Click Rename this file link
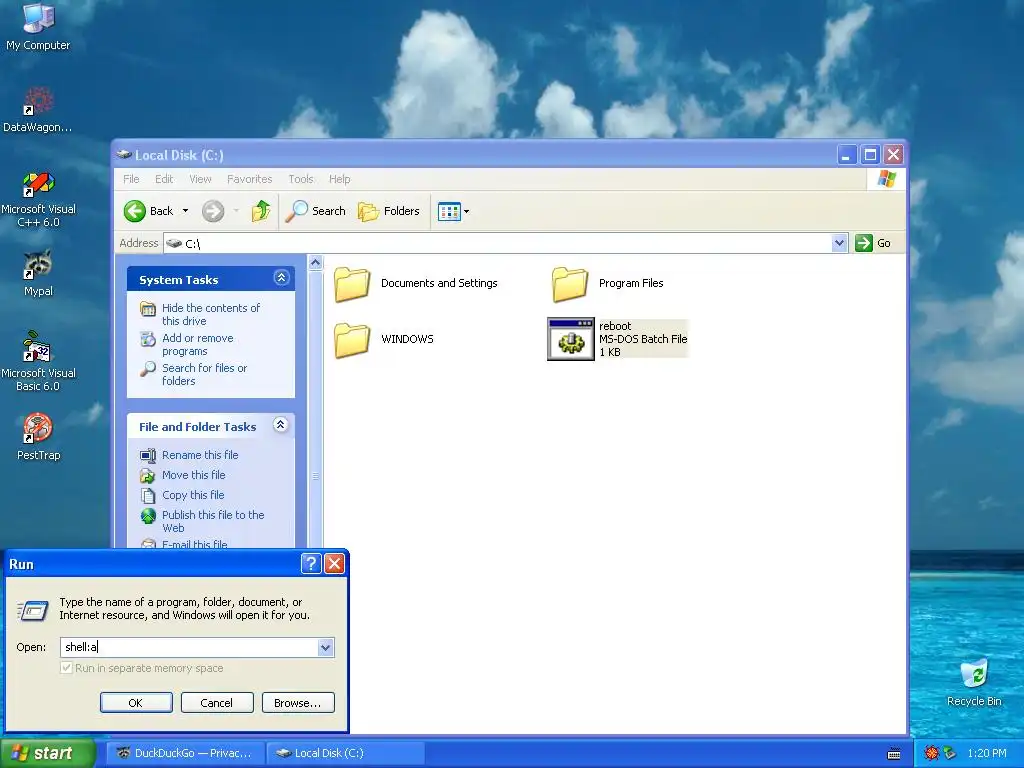Viewport: 1024px width, 768px height. [200, 455]
